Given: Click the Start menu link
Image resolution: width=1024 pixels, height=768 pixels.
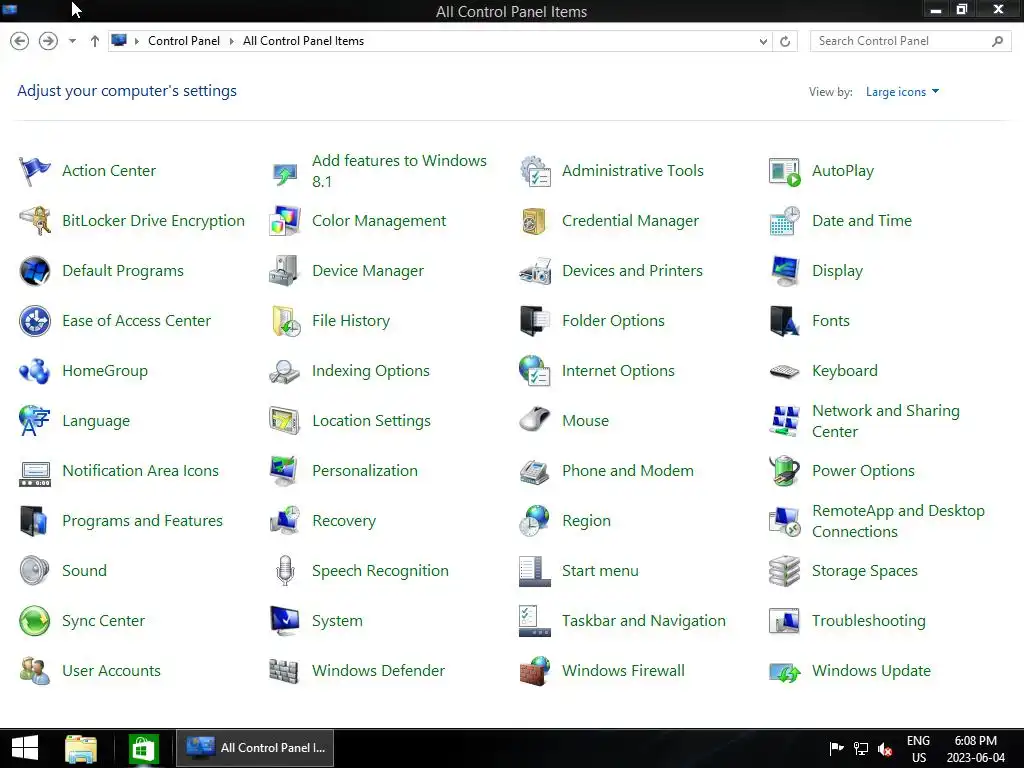Looking at the screenshot, I should point(600,571).
